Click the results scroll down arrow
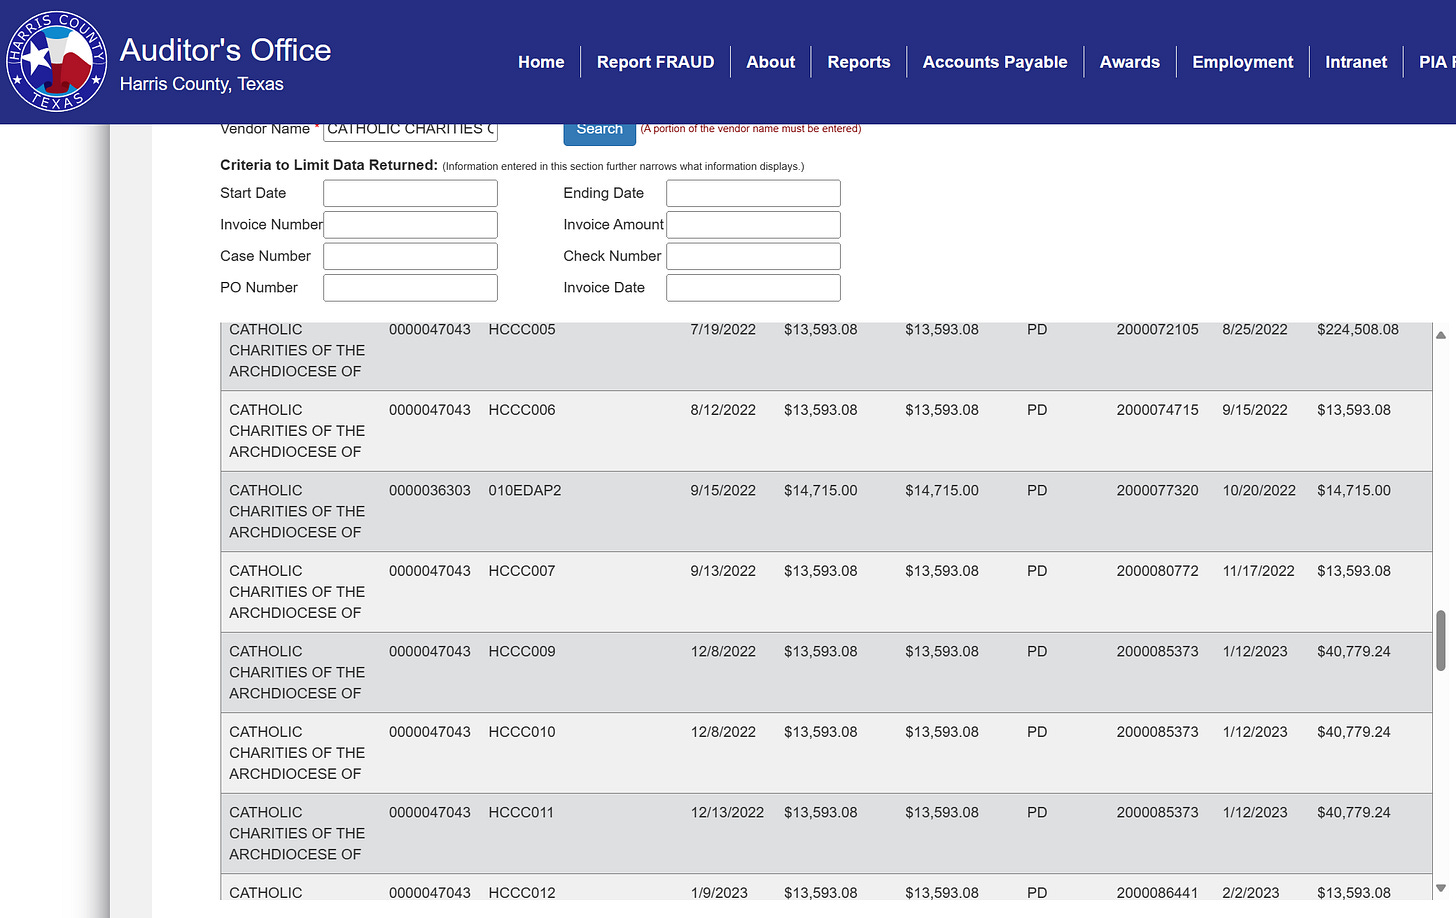The height and width of the screenshot is (918, 1456). [1441, 887]
